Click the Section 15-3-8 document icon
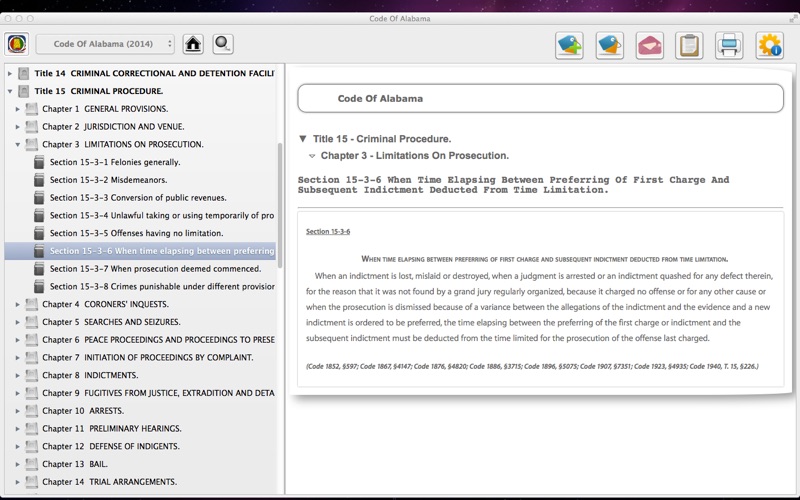The image size is (800, 500). (39, 287)
